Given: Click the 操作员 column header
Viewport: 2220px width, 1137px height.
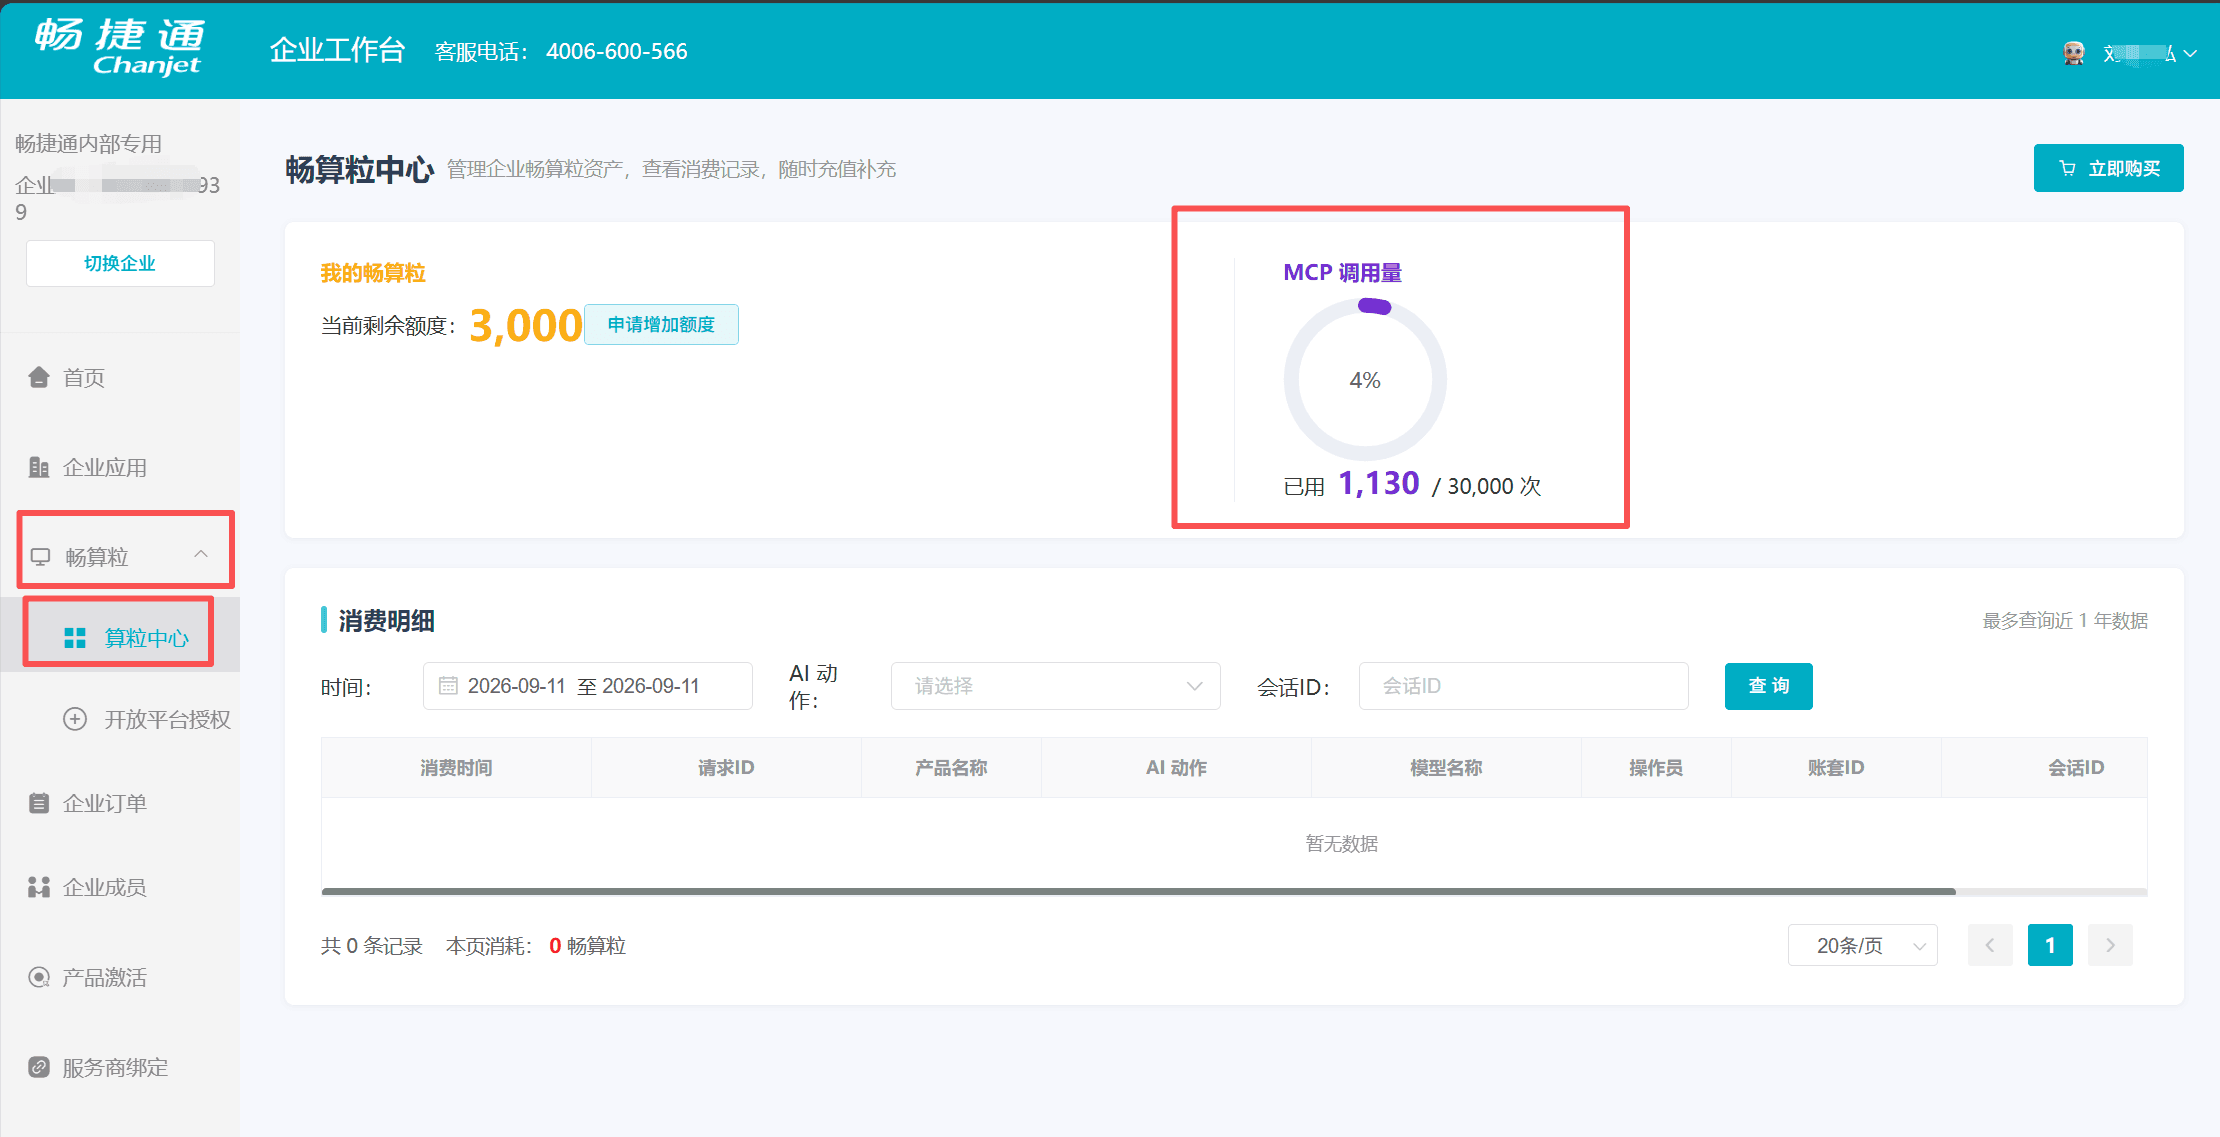Looking at the screenshot, I should 1656,768.
